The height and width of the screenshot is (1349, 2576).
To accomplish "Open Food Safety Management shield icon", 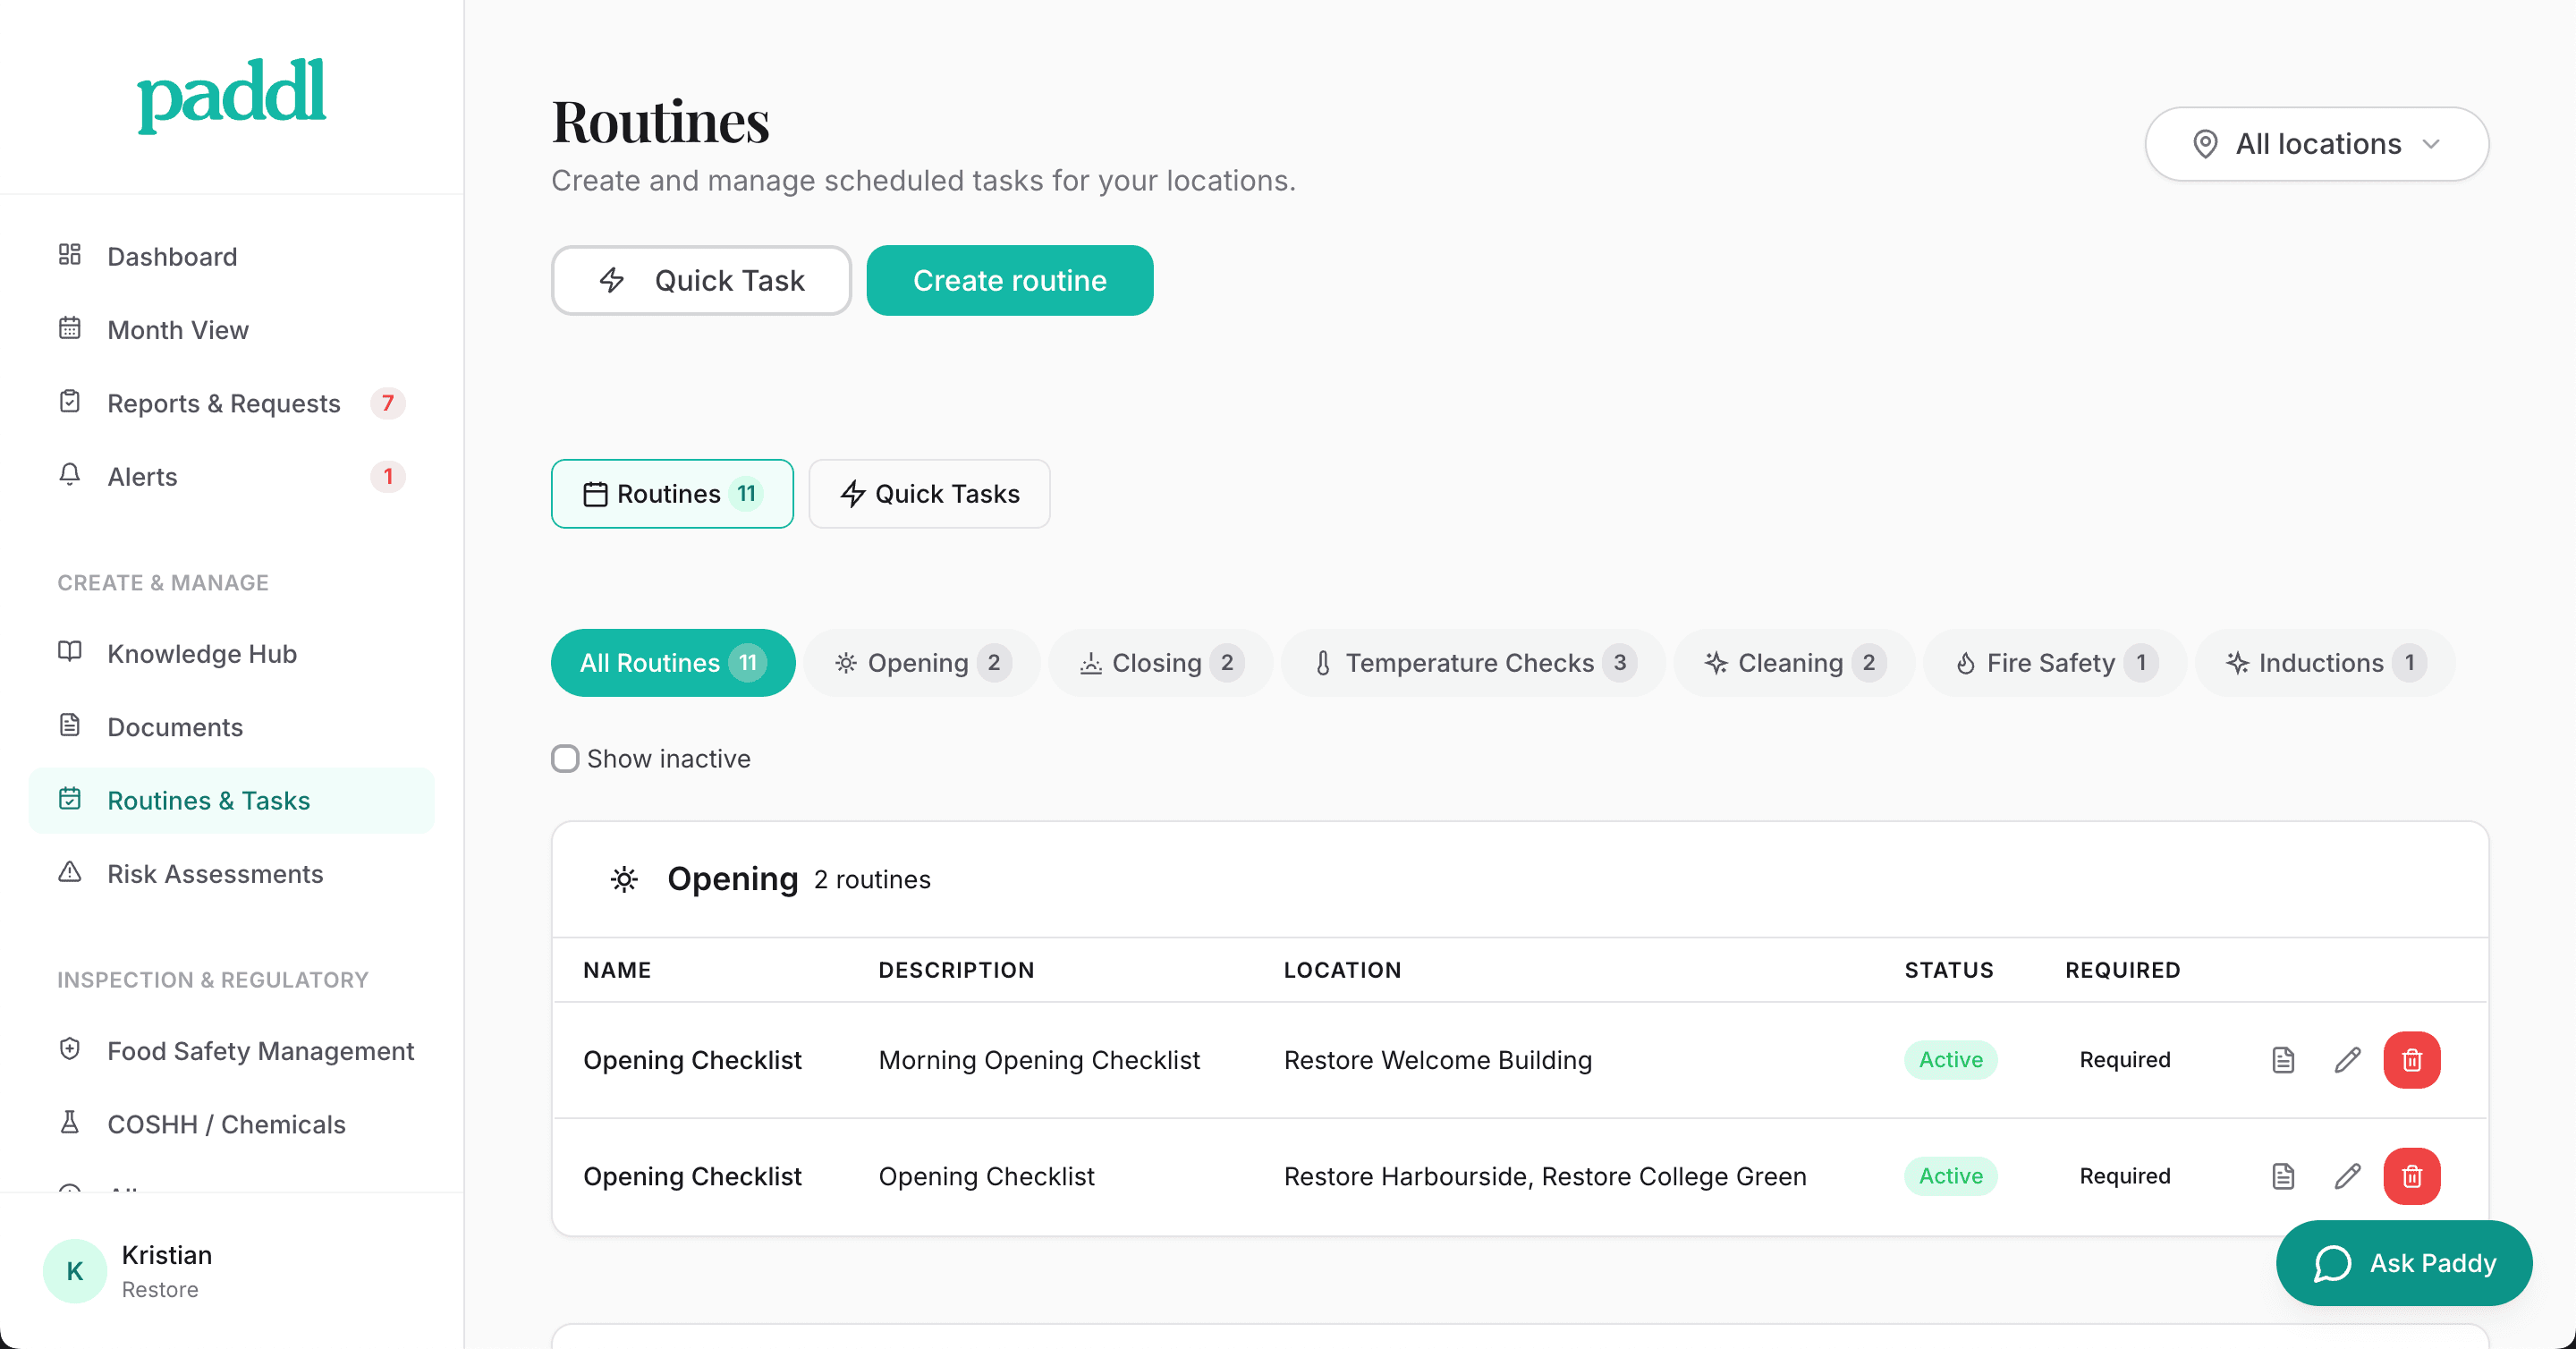I will 70,1049.
